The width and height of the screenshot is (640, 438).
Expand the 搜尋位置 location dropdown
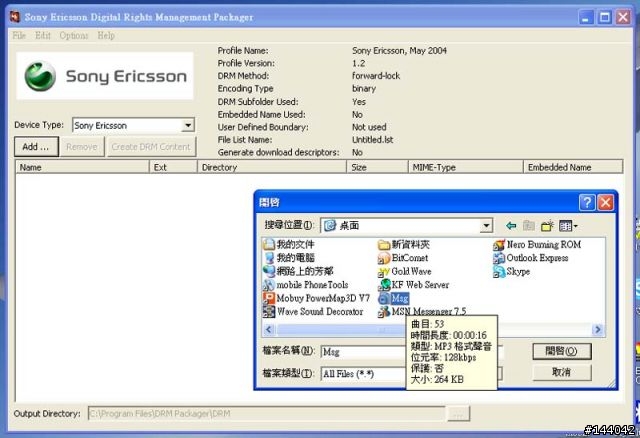(x=486, y=225)
